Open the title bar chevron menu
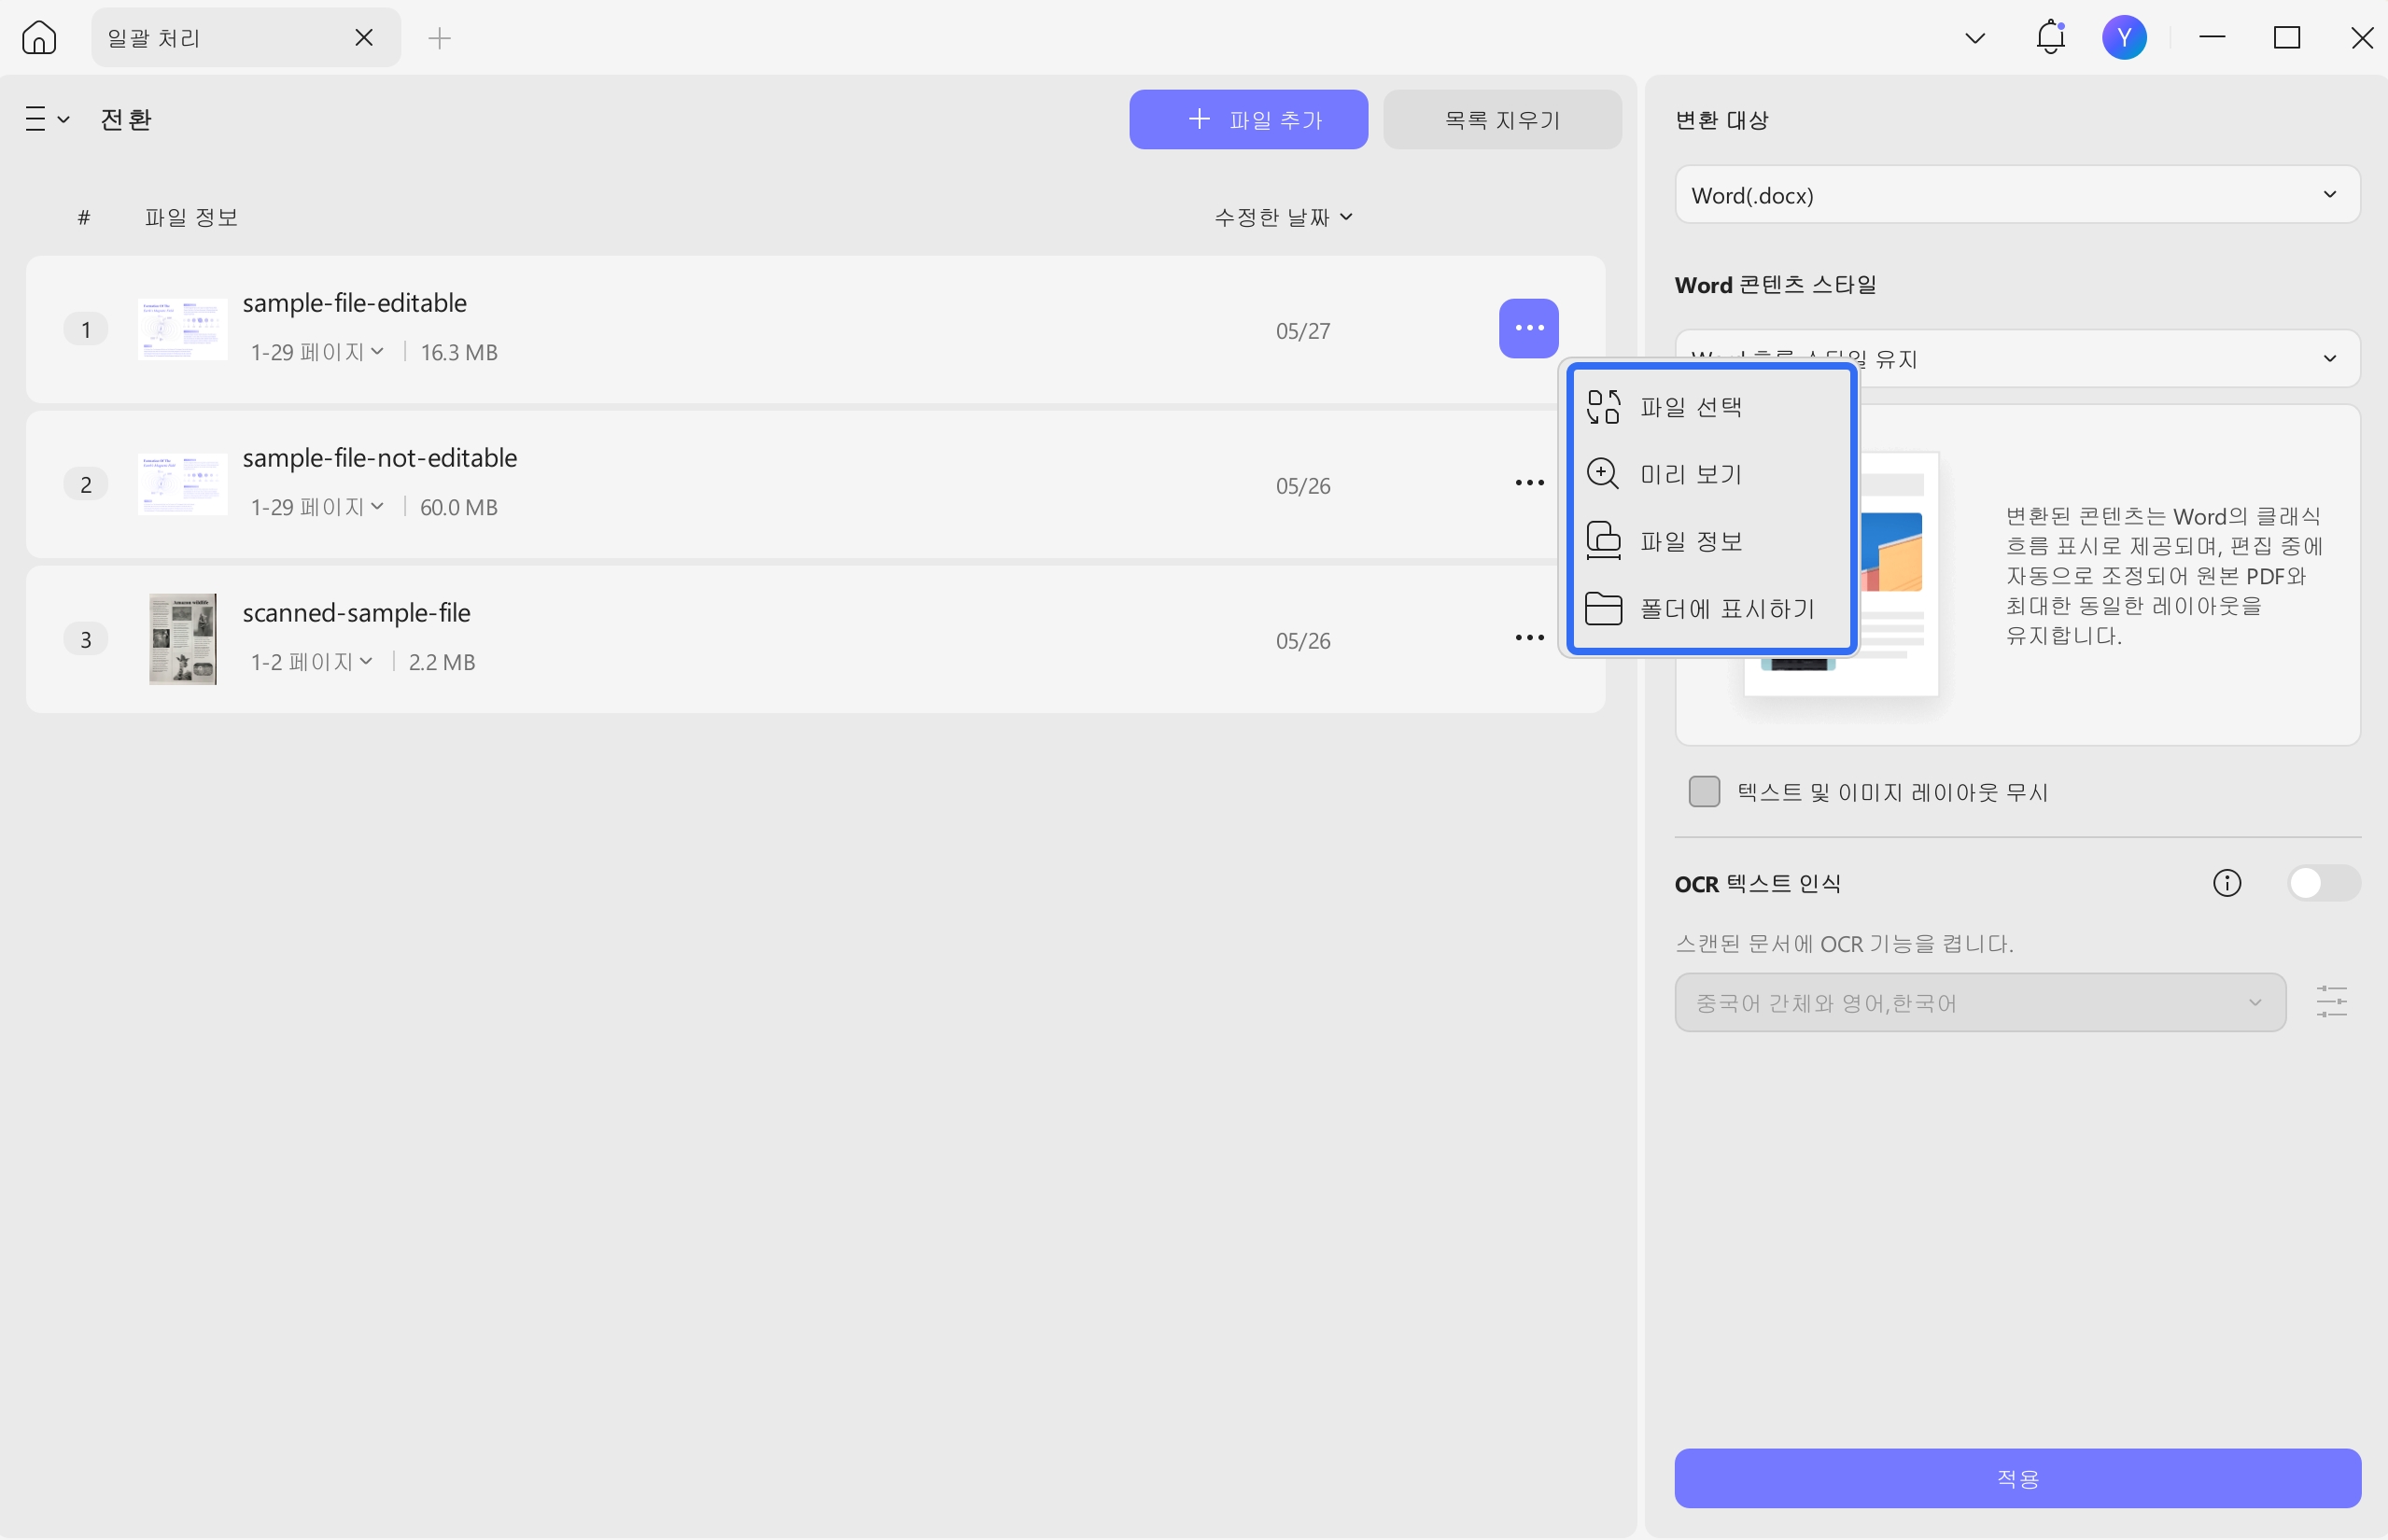The height and width of the screenshot is (1540, 2388). coord(1975,38)
